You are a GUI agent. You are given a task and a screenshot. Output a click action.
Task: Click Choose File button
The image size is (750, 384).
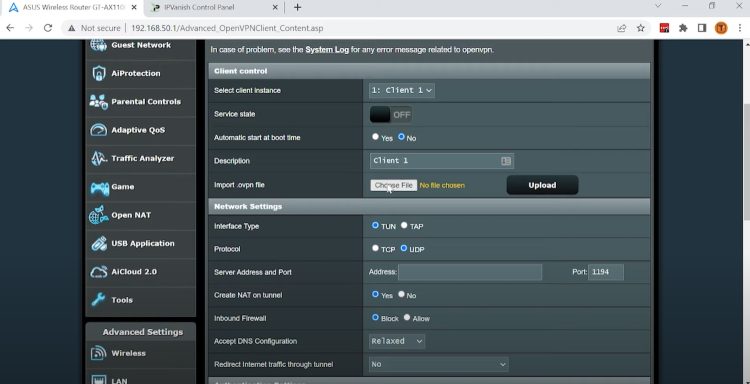pos(393,185)
